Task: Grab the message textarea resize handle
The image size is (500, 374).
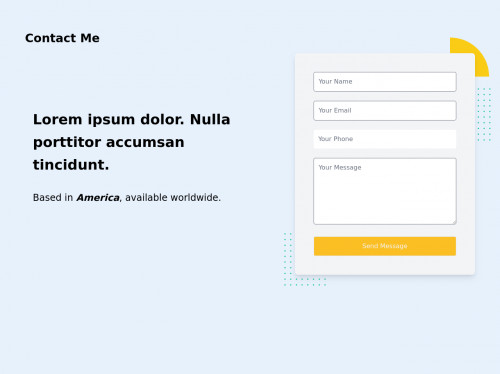Action: [x=454, y=222]
